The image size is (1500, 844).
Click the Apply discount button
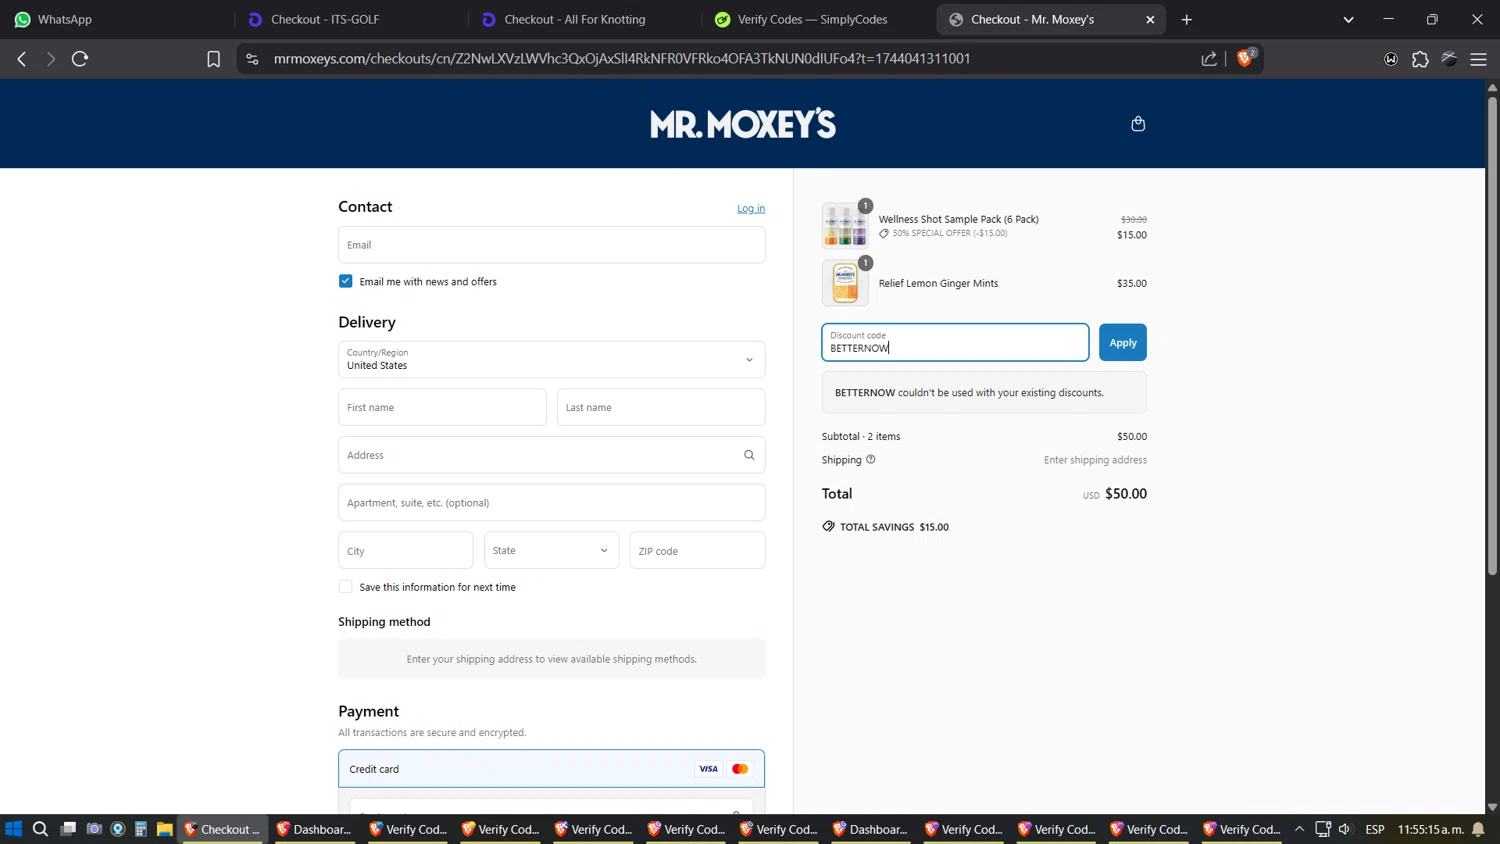click(x=1123, y=342)
